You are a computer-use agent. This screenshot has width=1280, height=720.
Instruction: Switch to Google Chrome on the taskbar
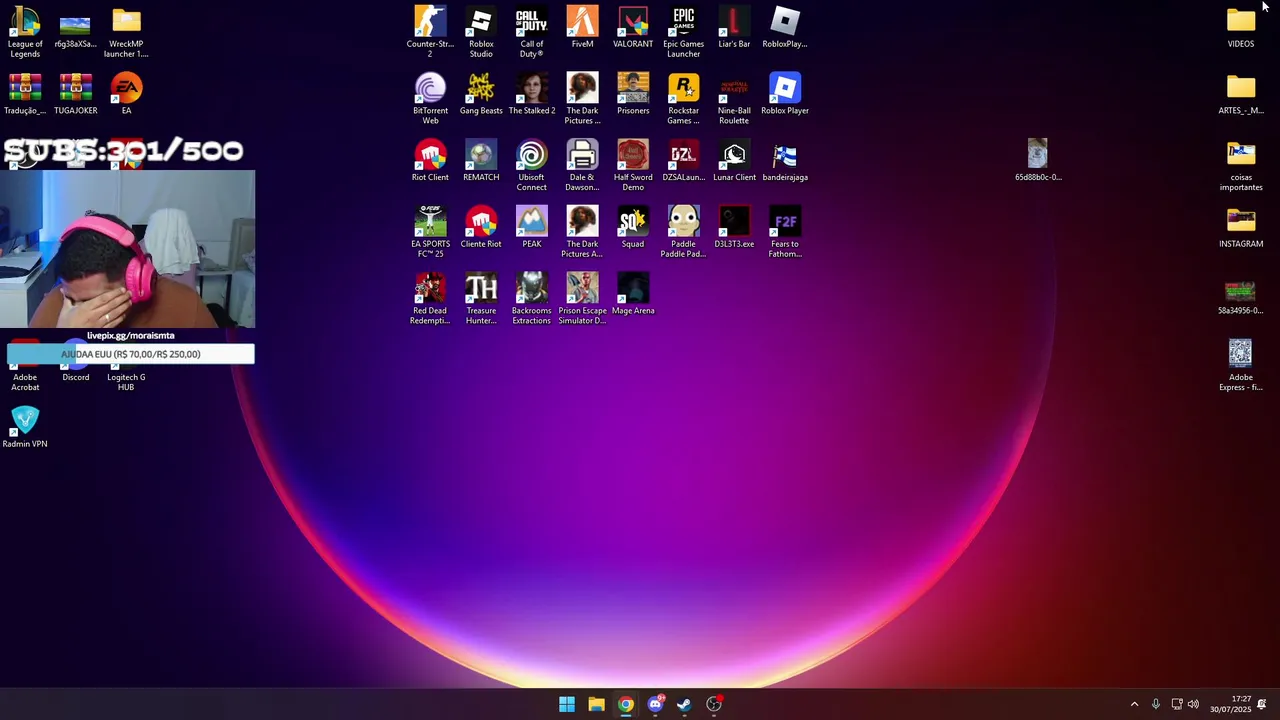[x=626, y=704]
